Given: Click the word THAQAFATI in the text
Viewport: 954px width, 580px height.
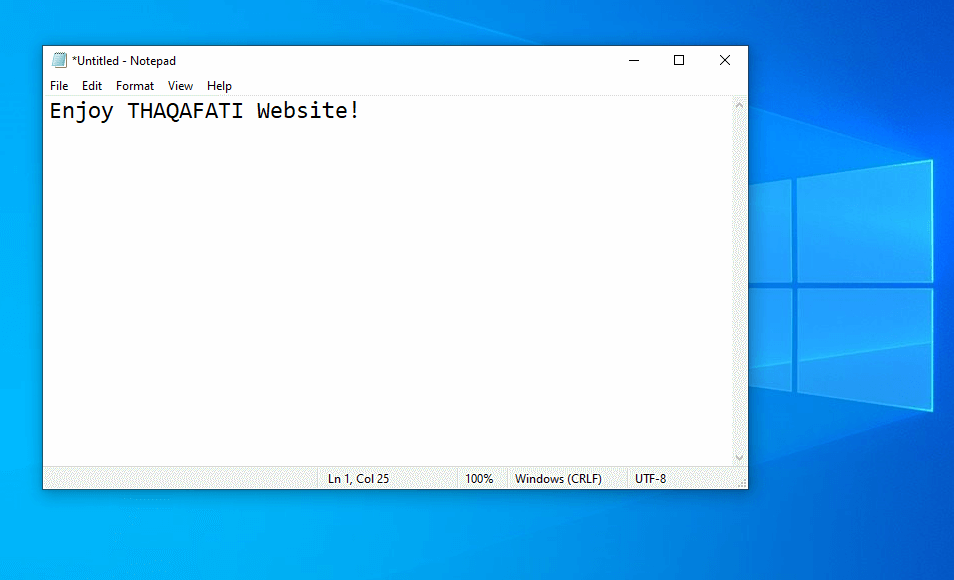Looking at the screenshot, I should (185, 111).
